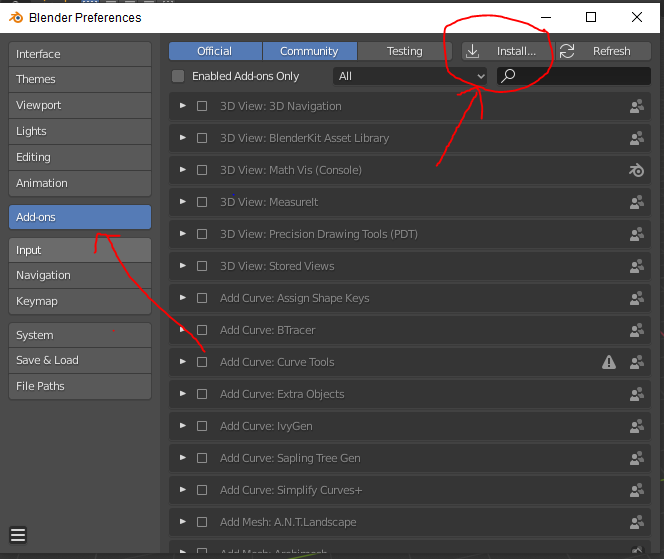Click the magnifier icon in search field

[508, 76]
